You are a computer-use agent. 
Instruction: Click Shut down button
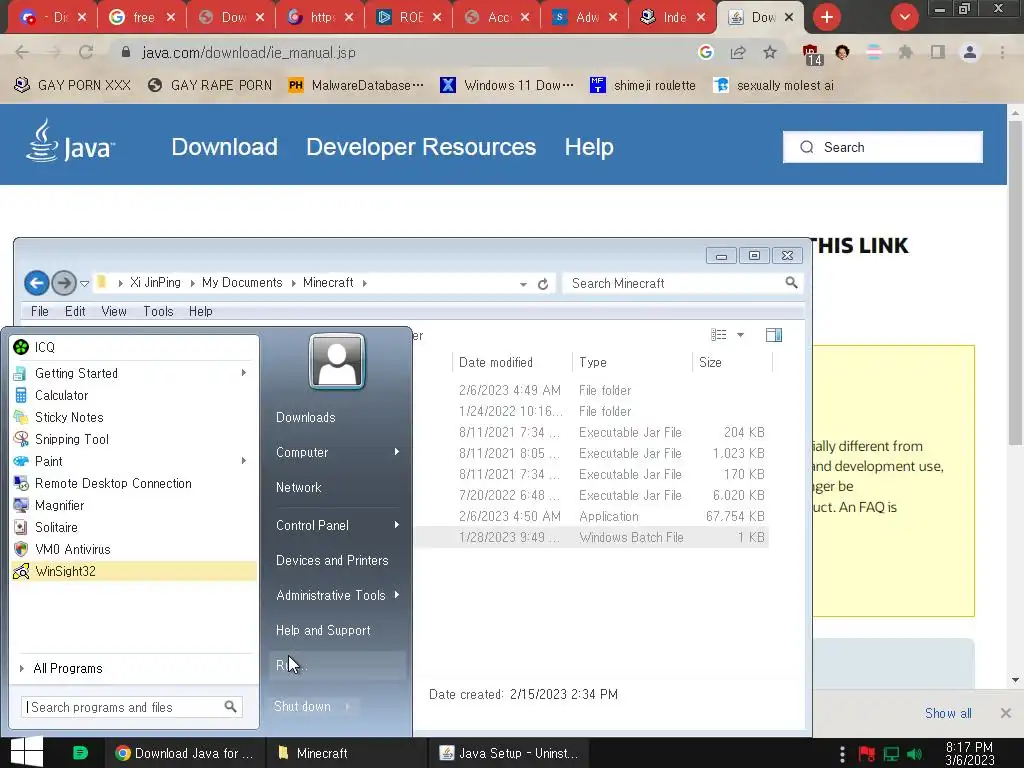302,707
